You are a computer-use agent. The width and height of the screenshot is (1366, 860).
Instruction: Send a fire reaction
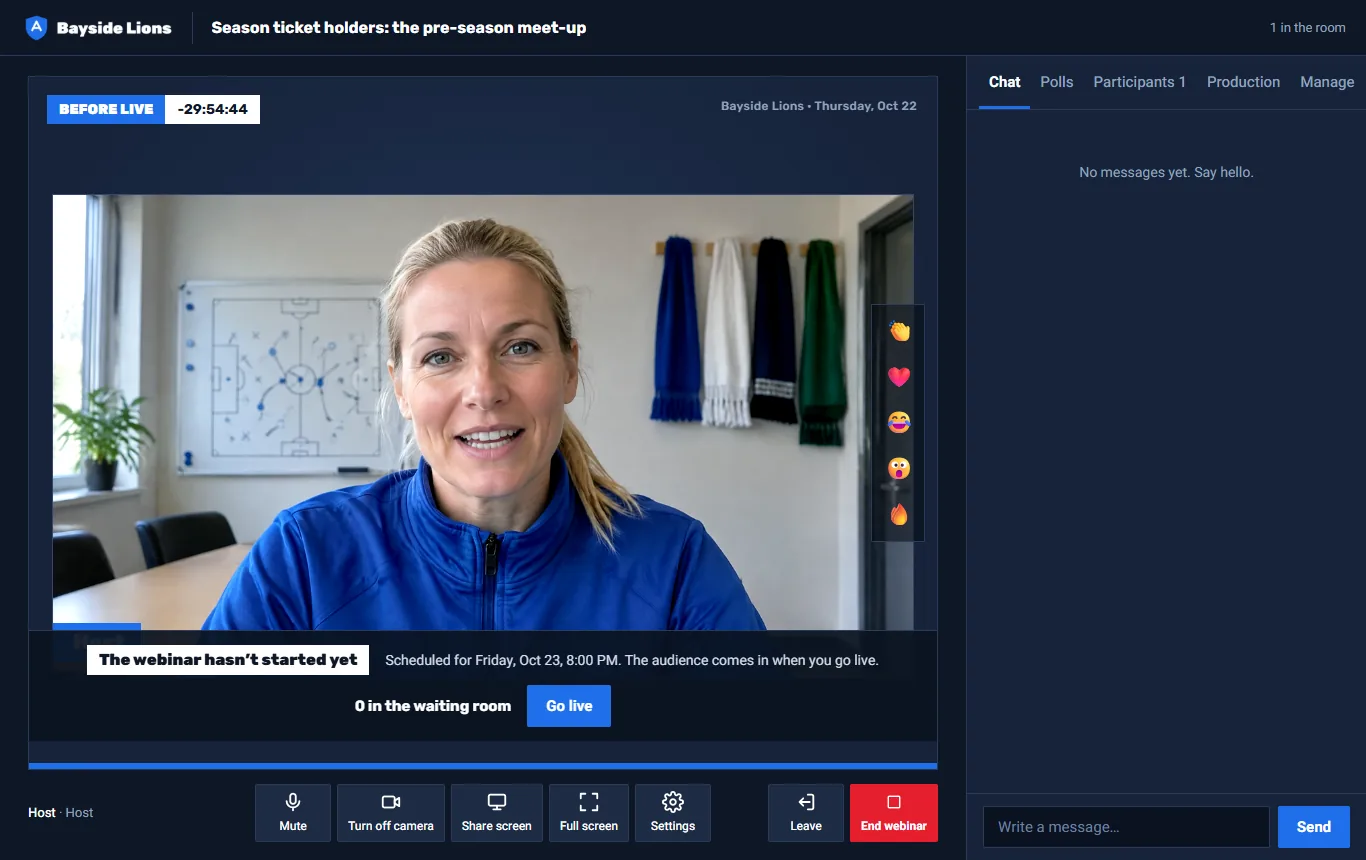point(899,514)
